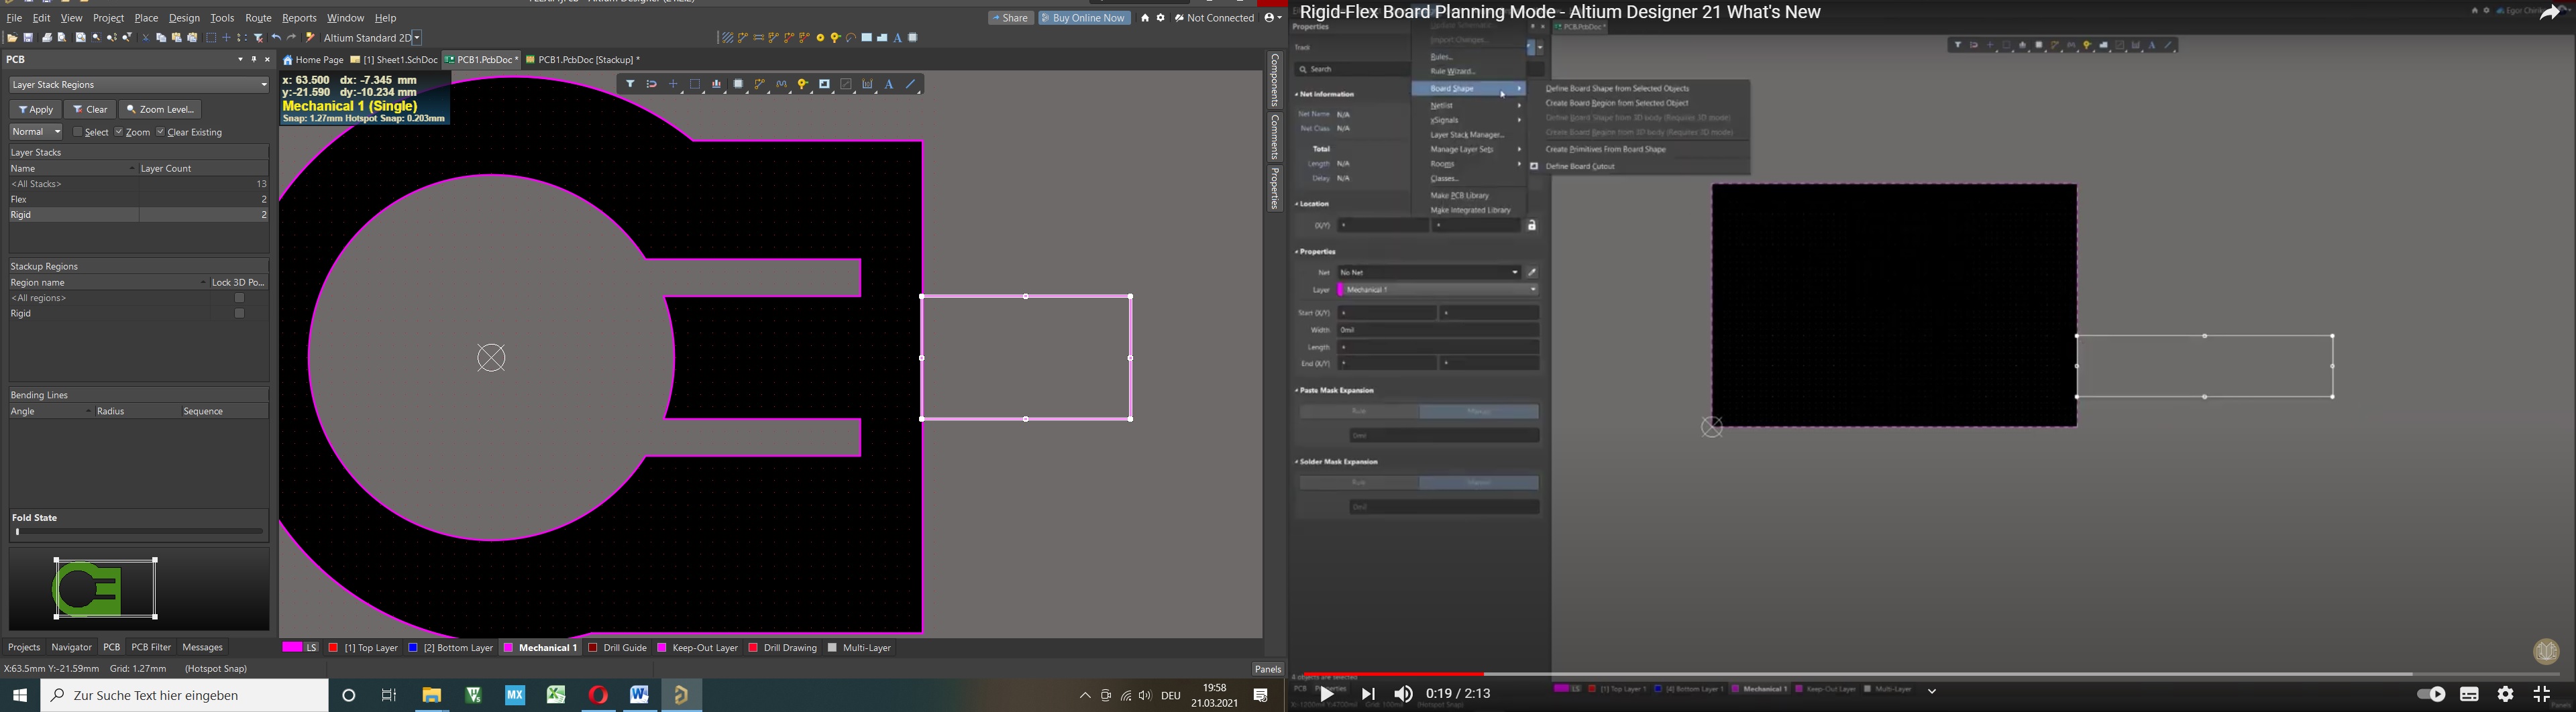Open Altium preferences gear icon
The height and width of the screenshot is (712, 2576).
(x=1161, y=18)
